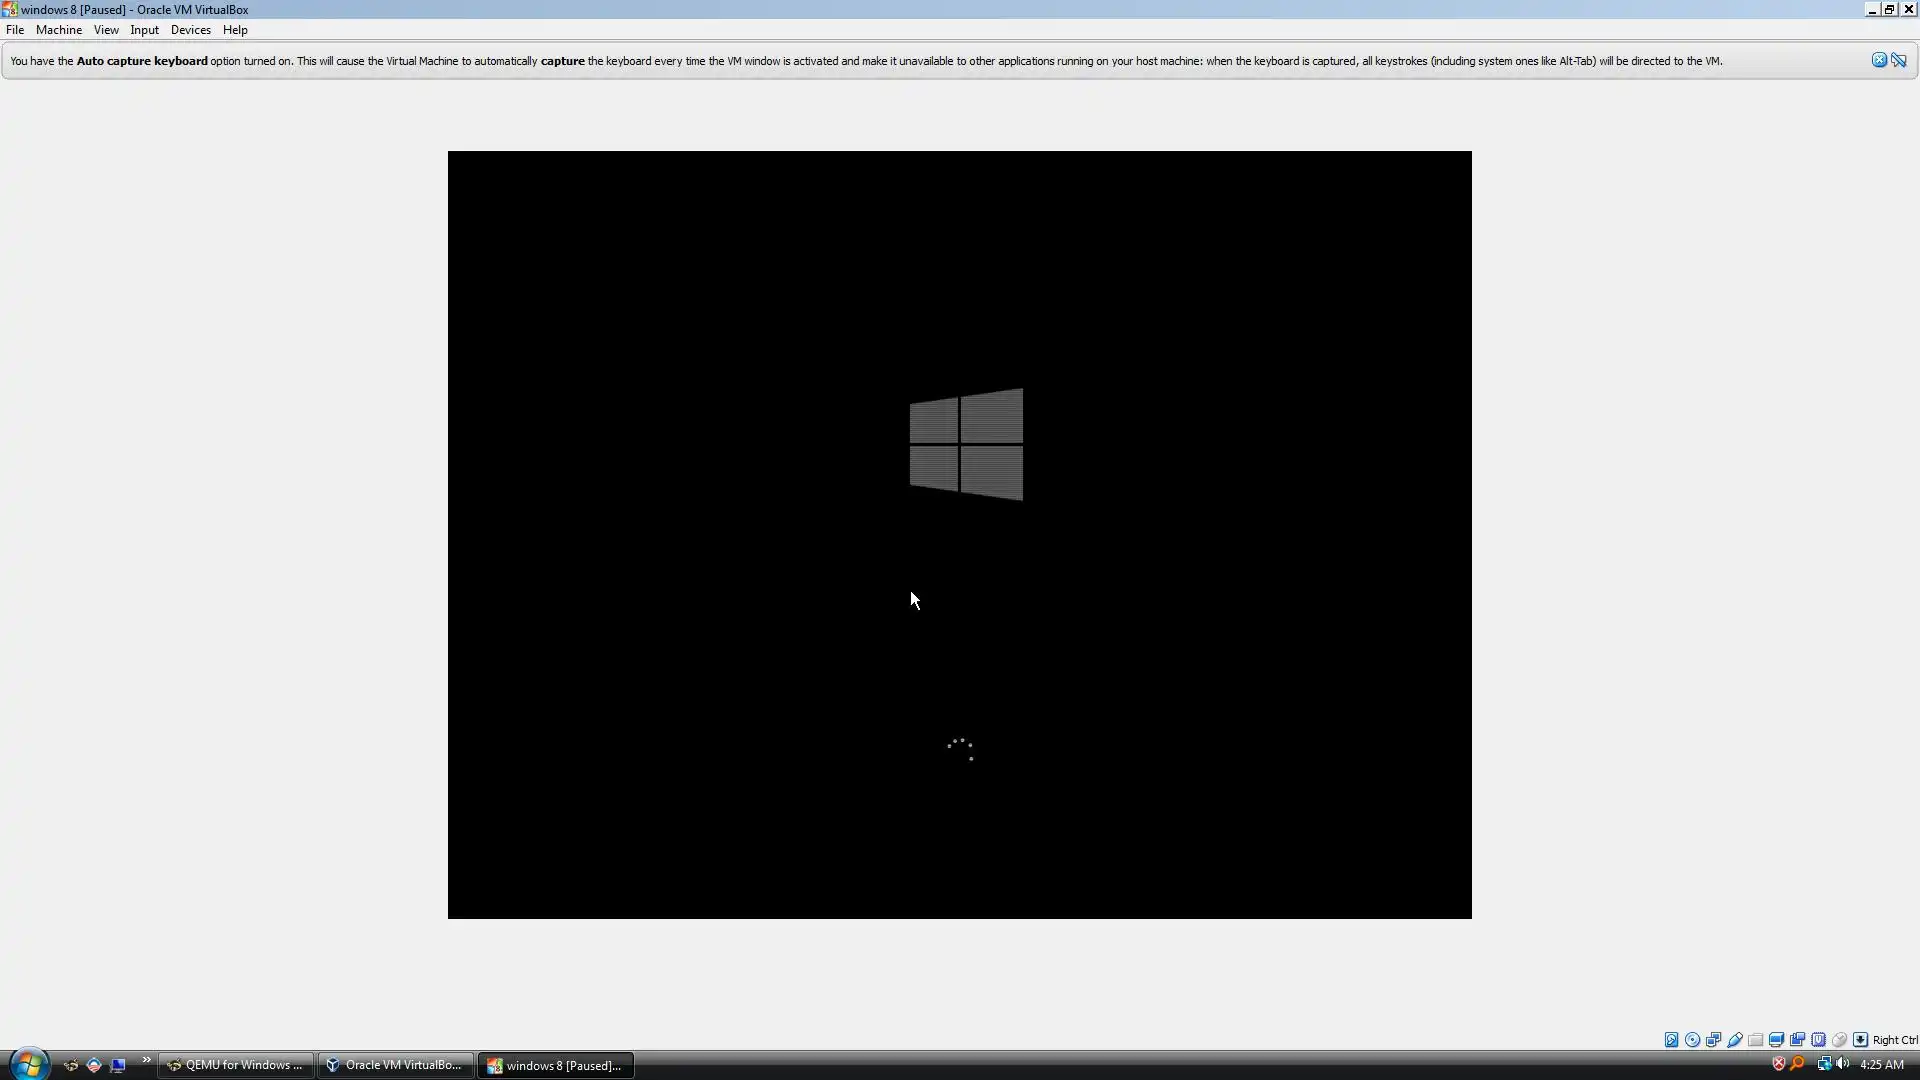Click the USB devices status icon

click(x=1734, y=1040)
